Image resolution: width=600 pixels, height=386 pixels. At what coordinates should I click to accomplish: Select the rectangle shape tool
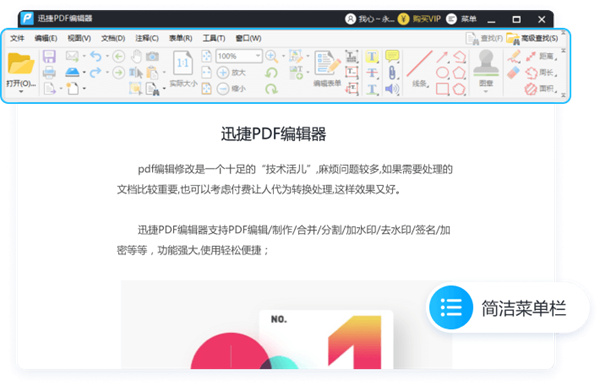tap(442, 89)
